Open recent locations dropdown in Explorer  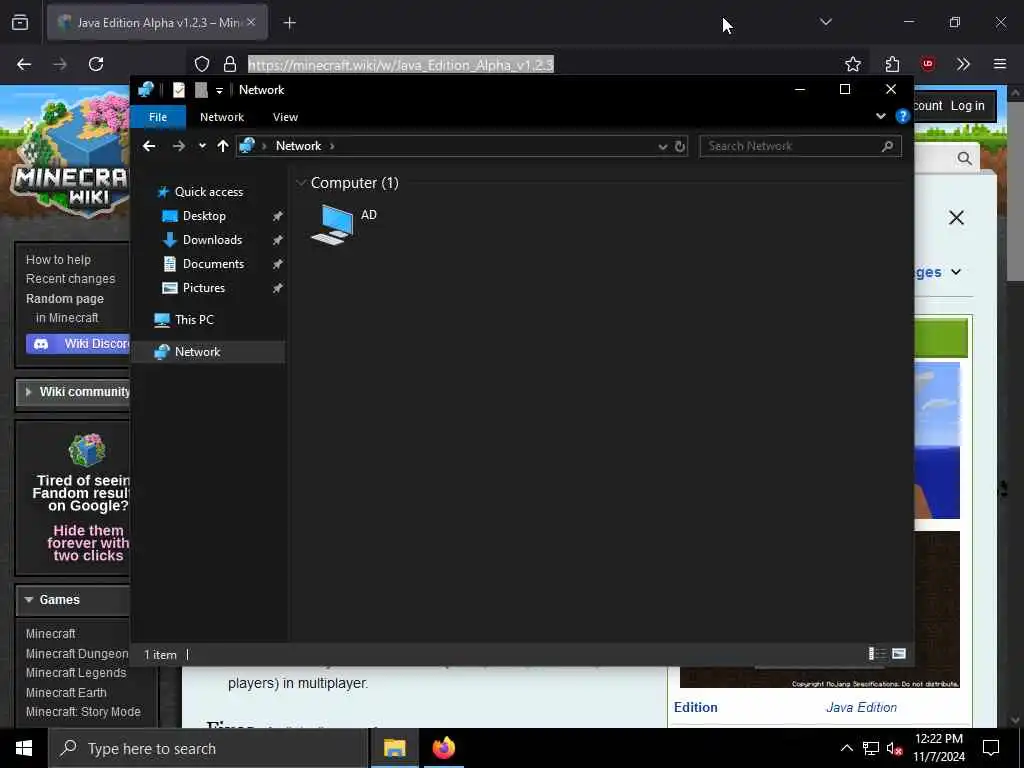pyautogui.click(x=202, y=146)
